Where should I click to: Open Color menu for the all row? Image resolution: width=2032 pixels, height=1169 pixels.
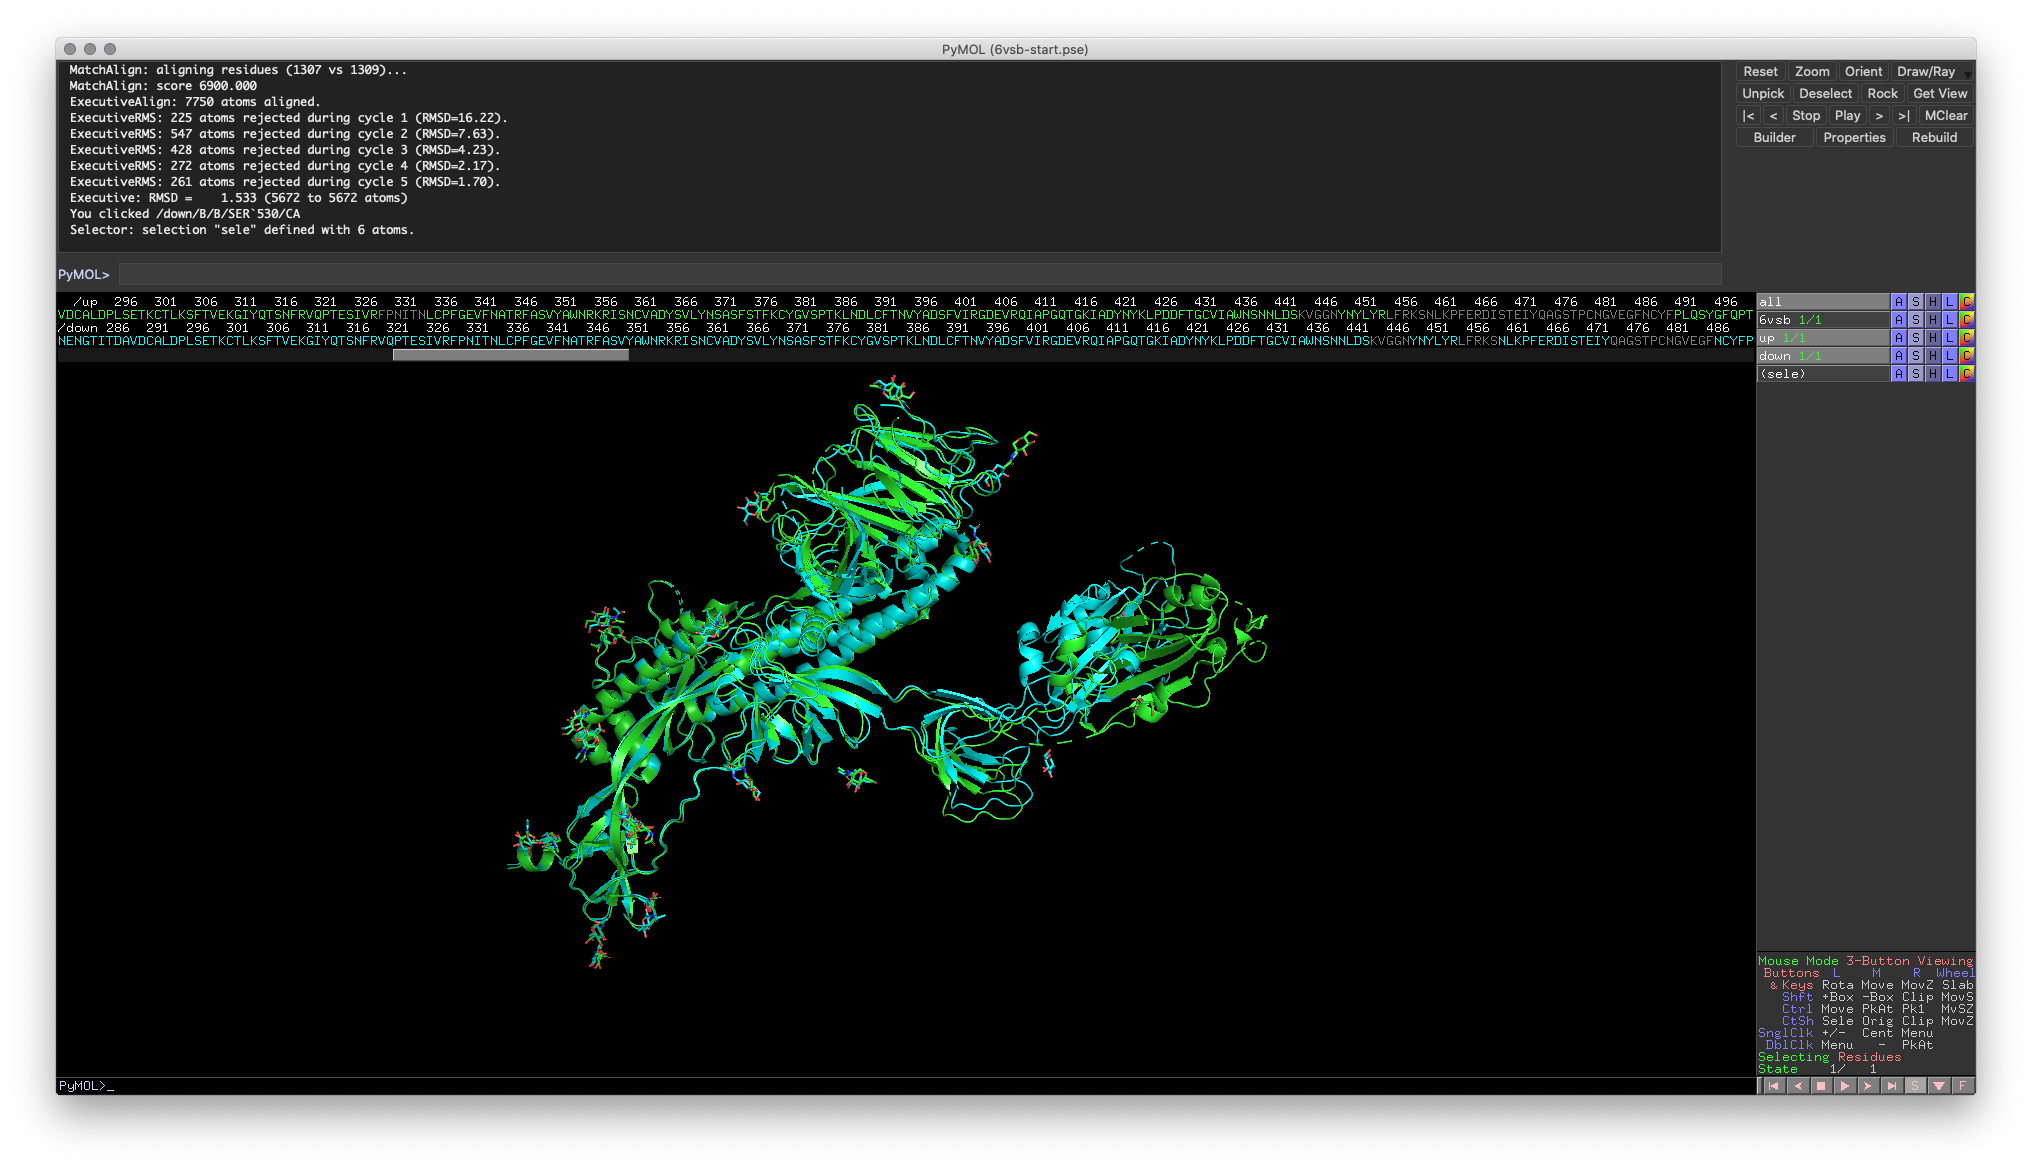tap(1966, 302)
